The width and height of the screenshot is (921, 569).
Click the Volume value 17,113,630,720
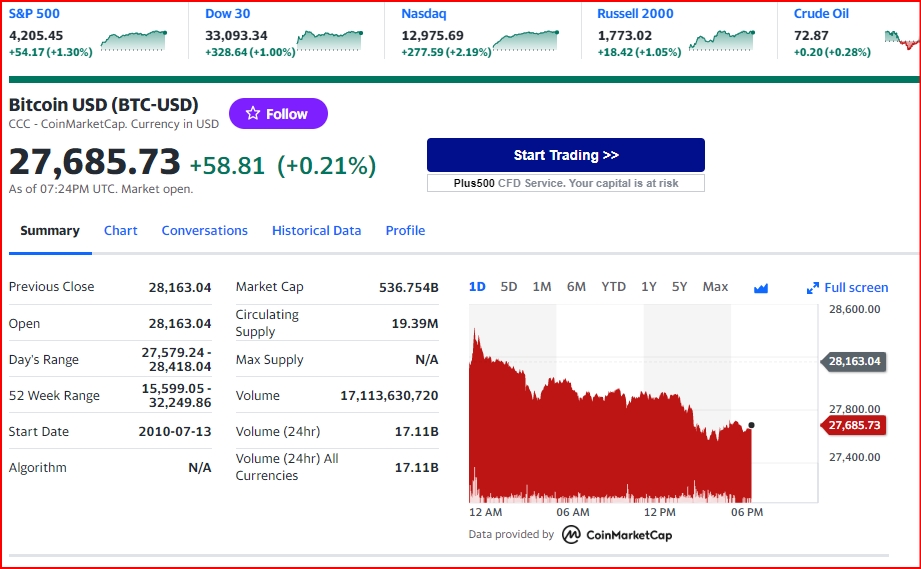(389, 396)
